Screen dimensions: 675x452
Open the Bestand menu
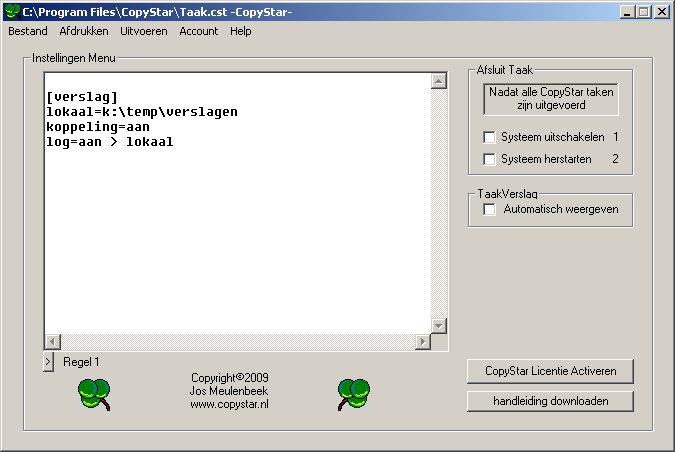pos(28,31)
